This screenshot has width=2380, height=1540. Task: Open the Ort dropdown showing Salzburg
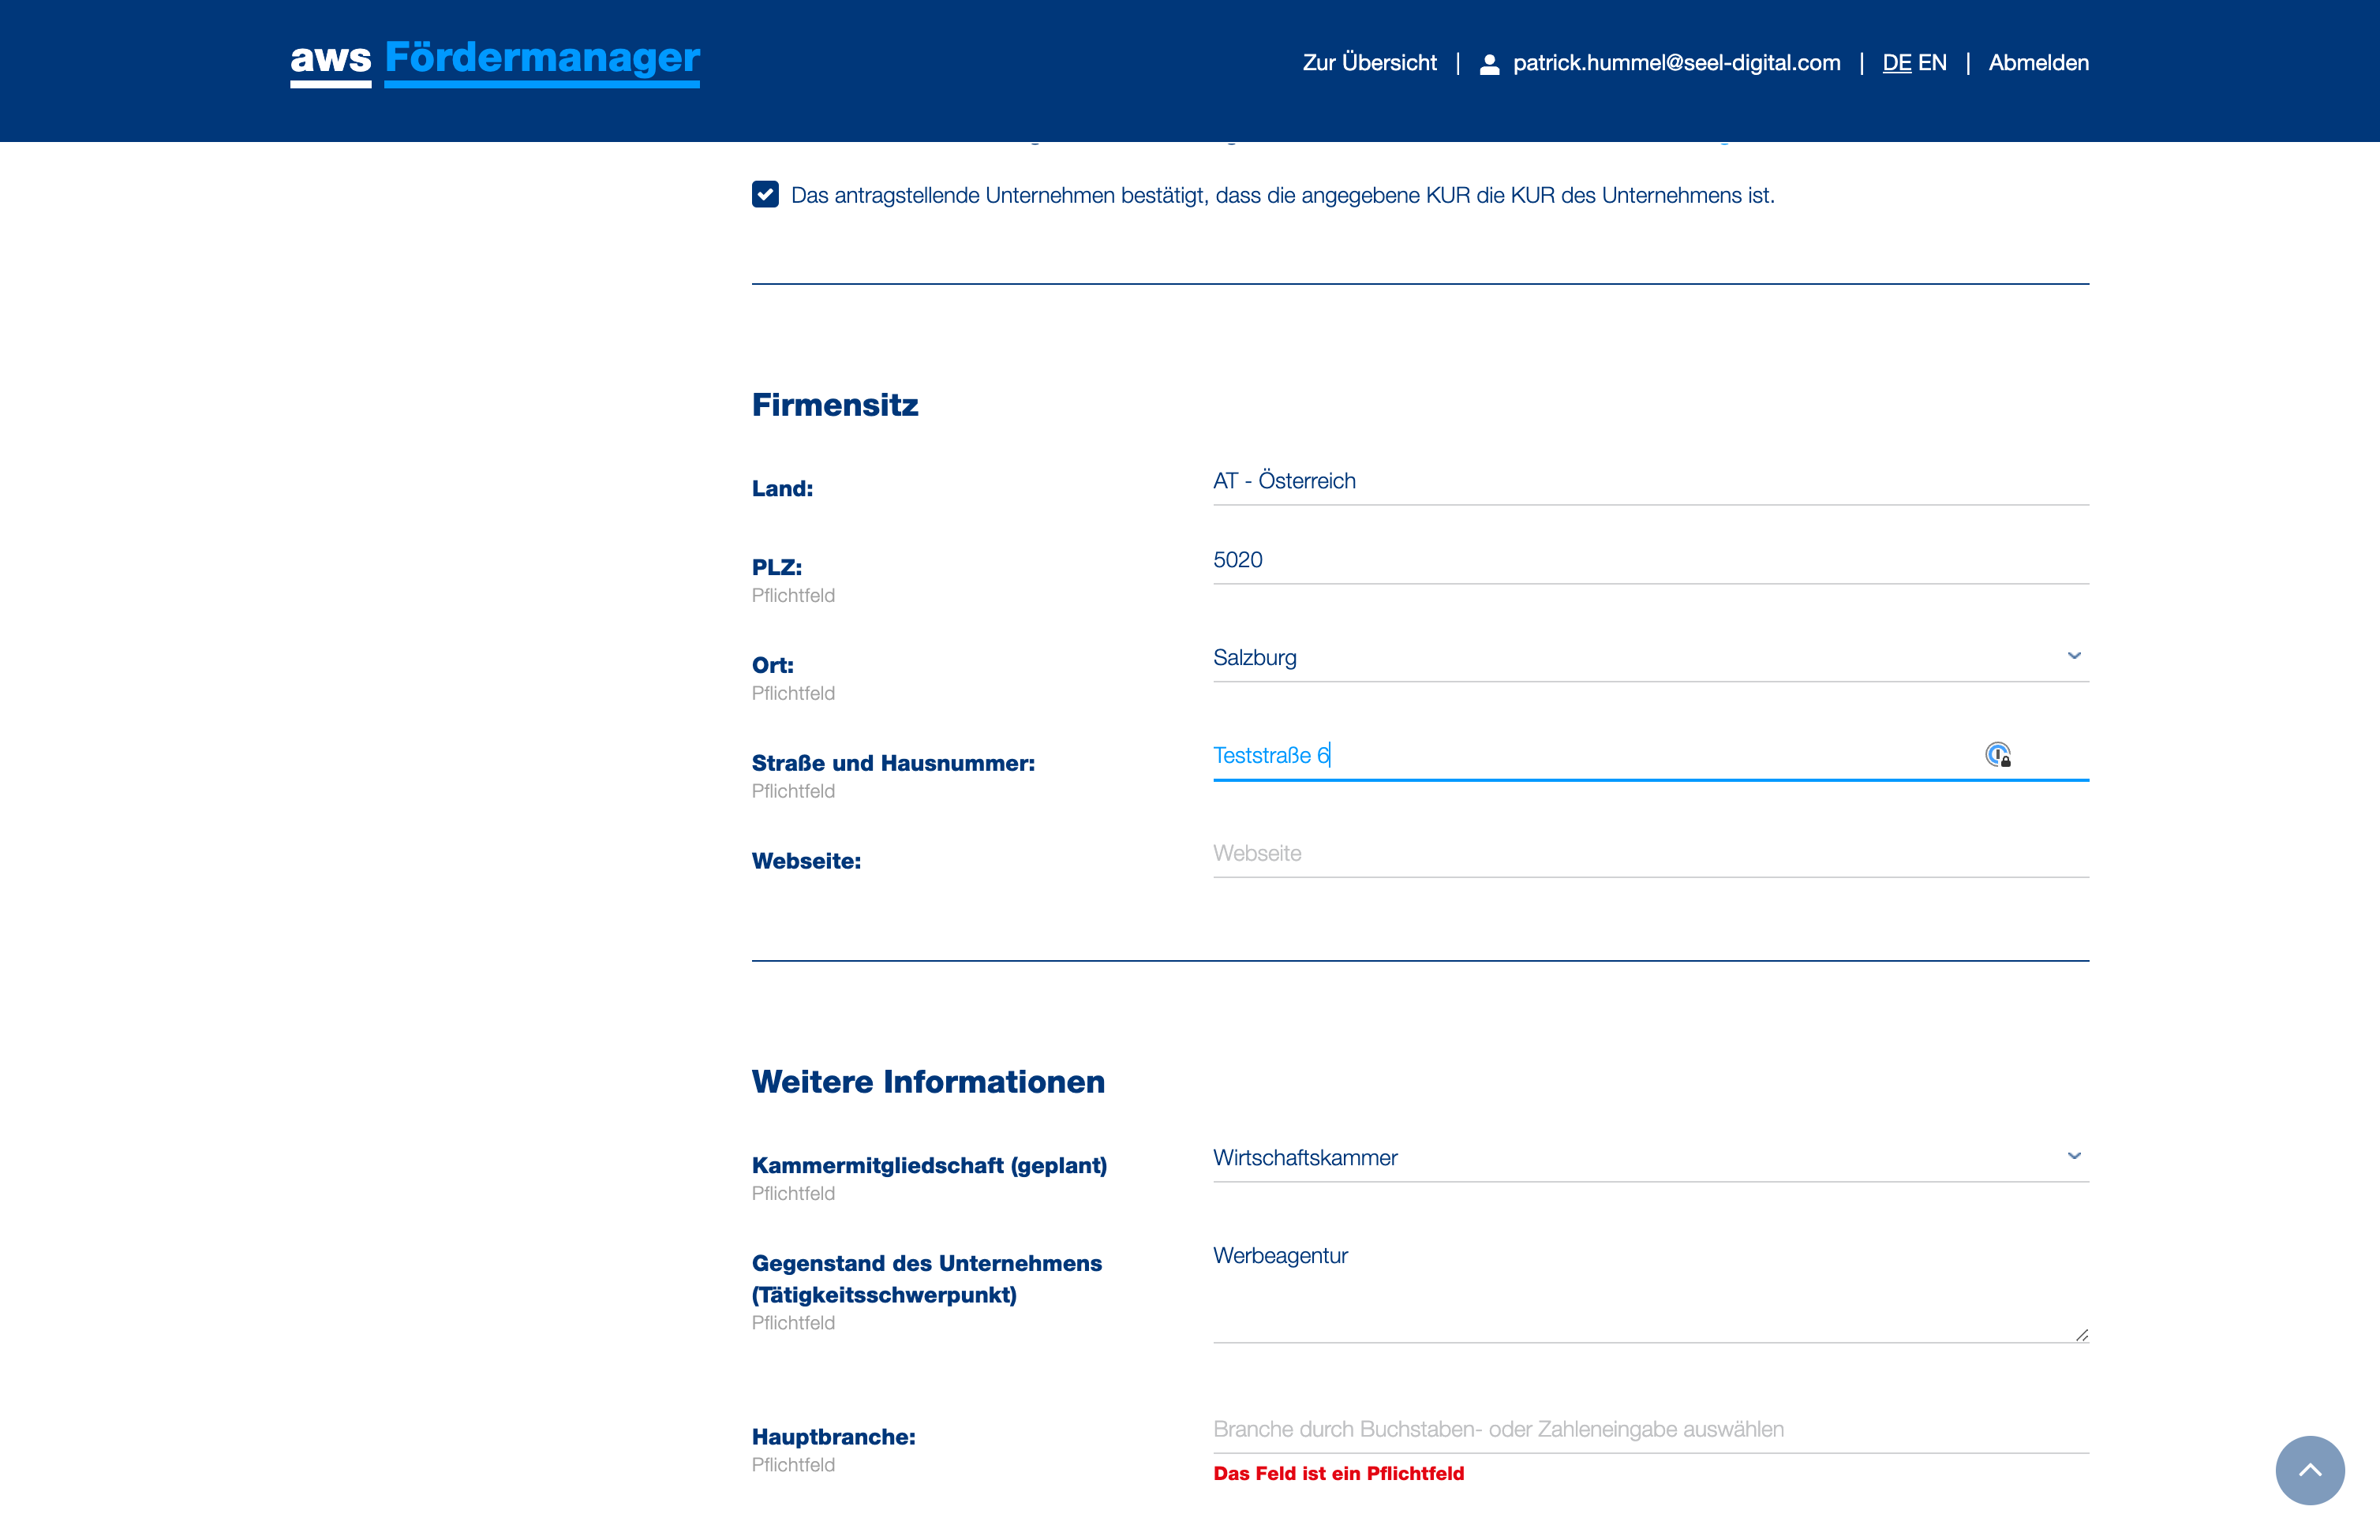(1650, 657)
